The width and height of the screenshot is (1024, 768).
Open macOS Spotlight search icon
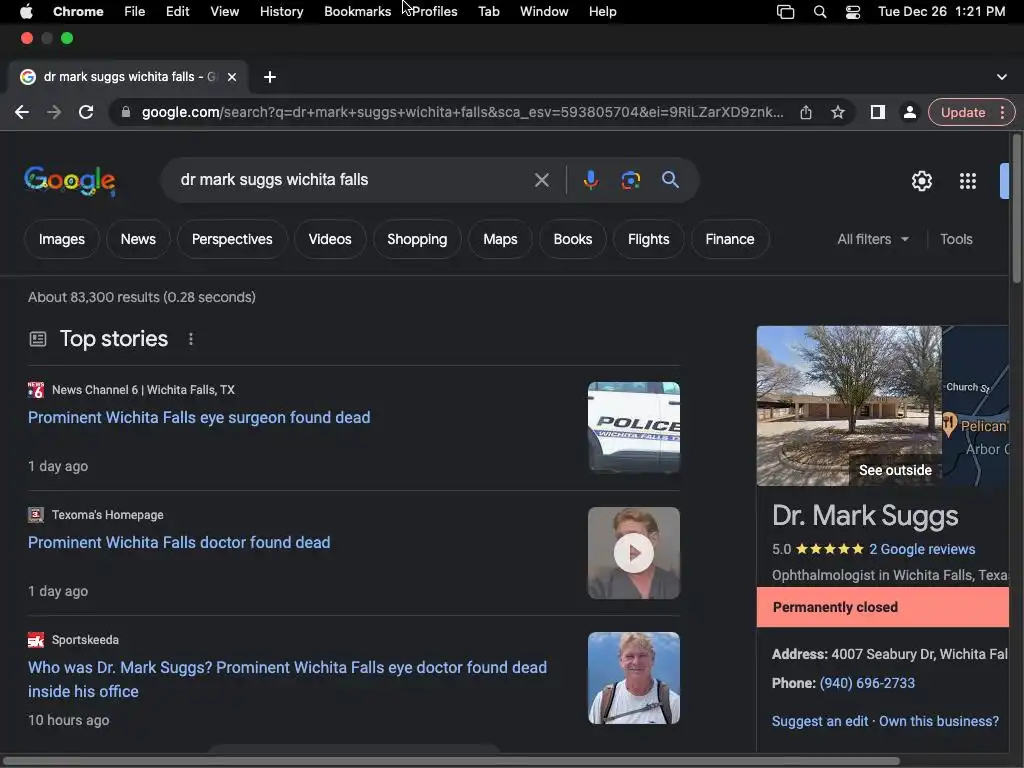[820, 12]
